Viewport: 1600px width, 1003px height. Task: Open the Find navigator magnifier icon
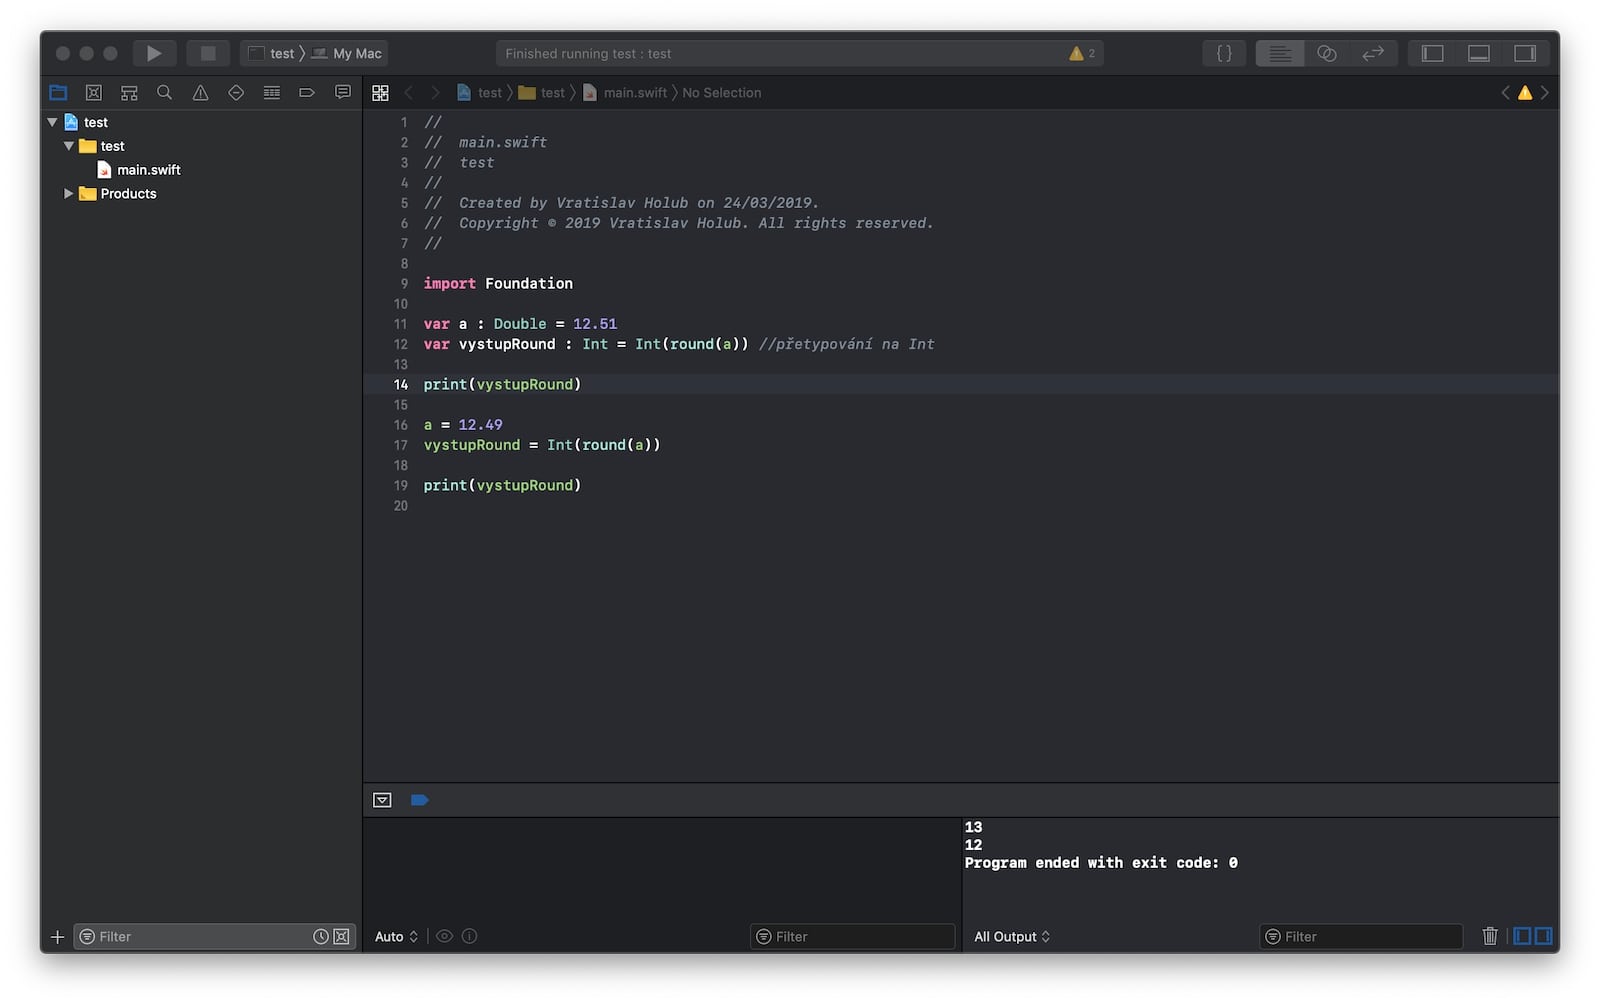tap(165, 93)
